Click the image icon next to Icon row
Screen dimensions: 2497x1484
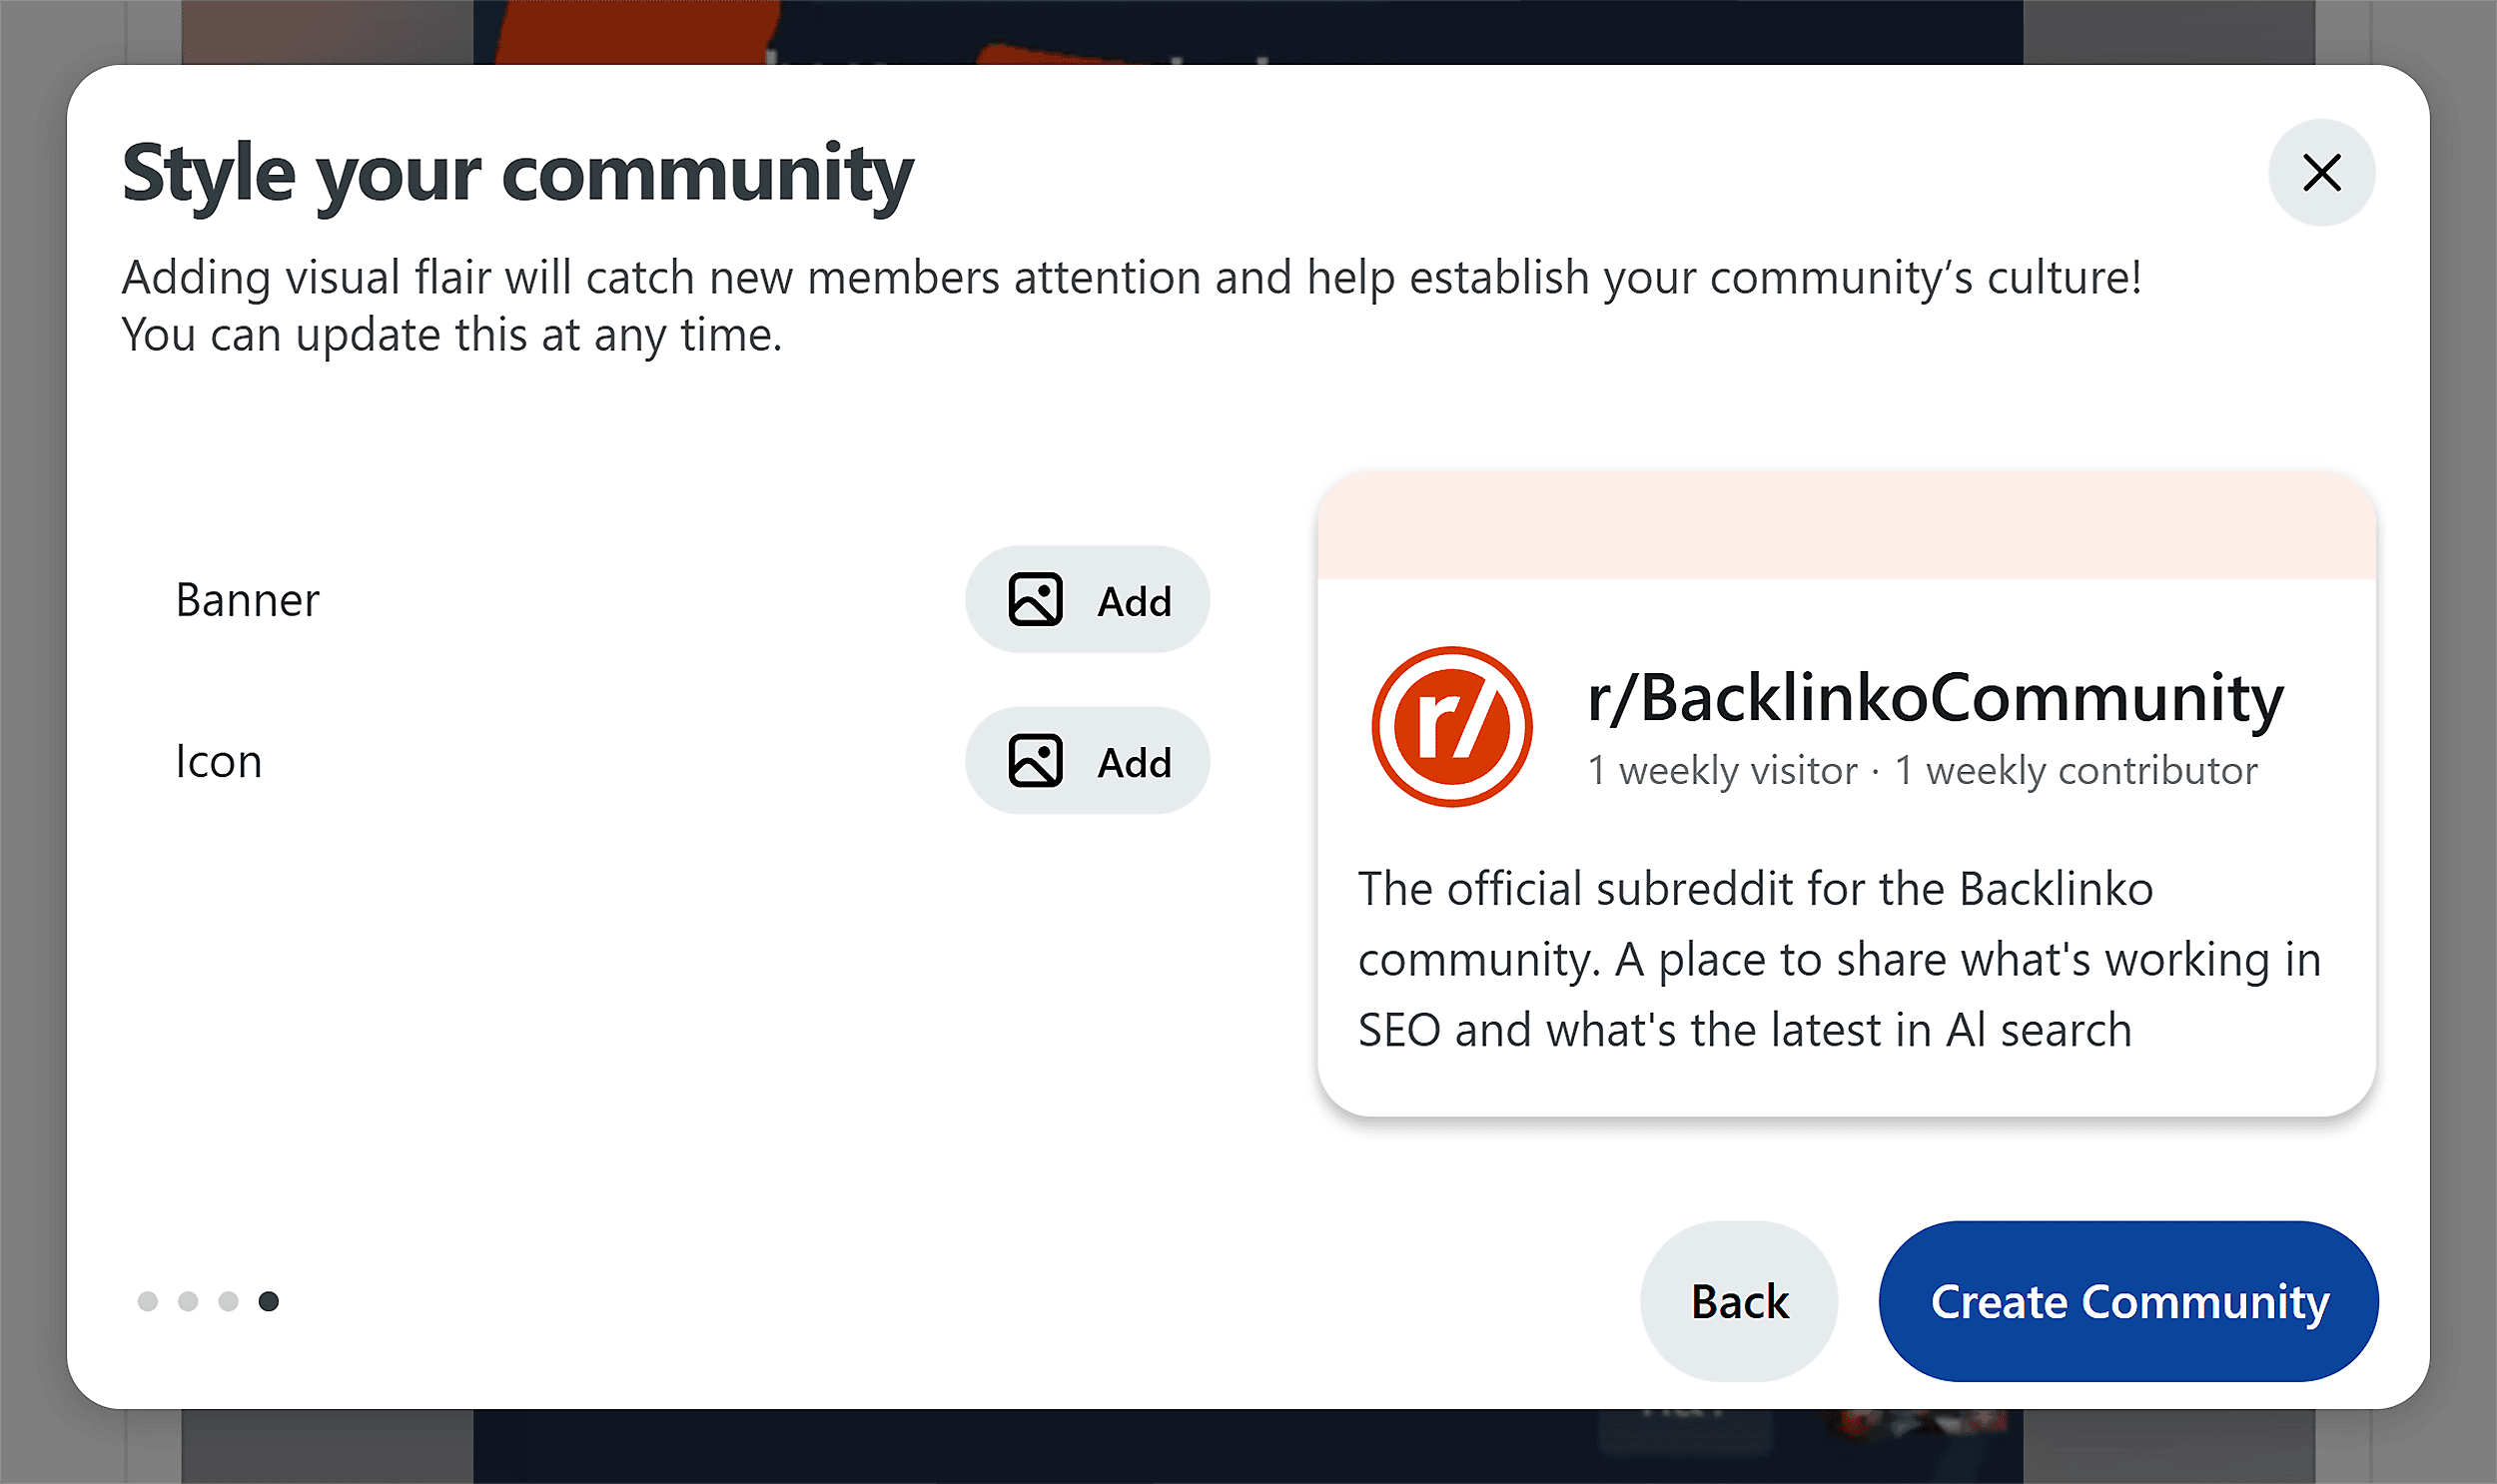click(x=1035, y=760)
